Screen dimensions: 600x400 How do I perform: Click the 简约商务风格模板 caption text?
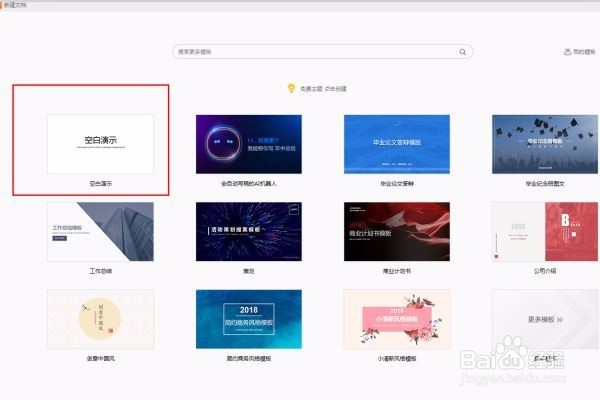pyautogui.click(x=249, y=359)
